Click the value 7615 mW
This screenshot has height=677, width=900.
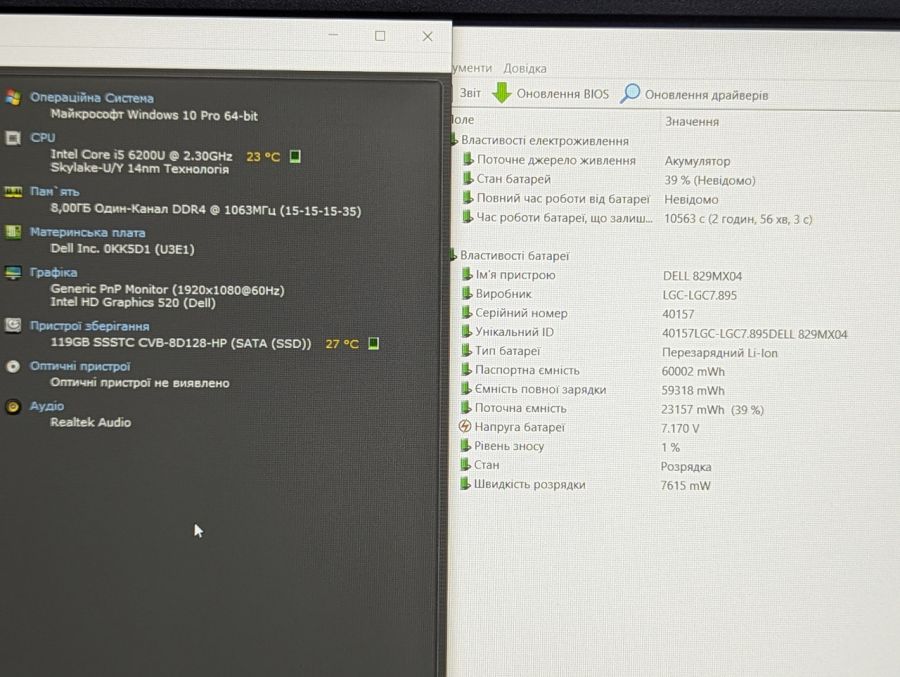tap(685, 485)
